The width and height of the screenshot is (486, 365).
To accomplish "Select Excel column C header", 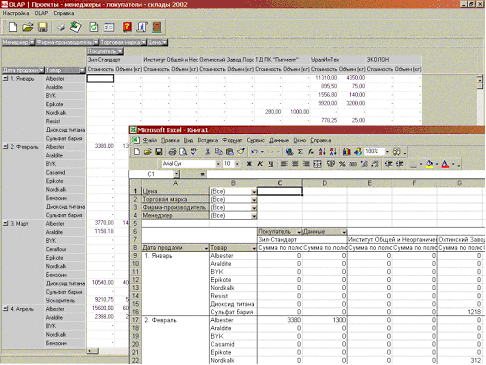I will click(x=280, y=183).
